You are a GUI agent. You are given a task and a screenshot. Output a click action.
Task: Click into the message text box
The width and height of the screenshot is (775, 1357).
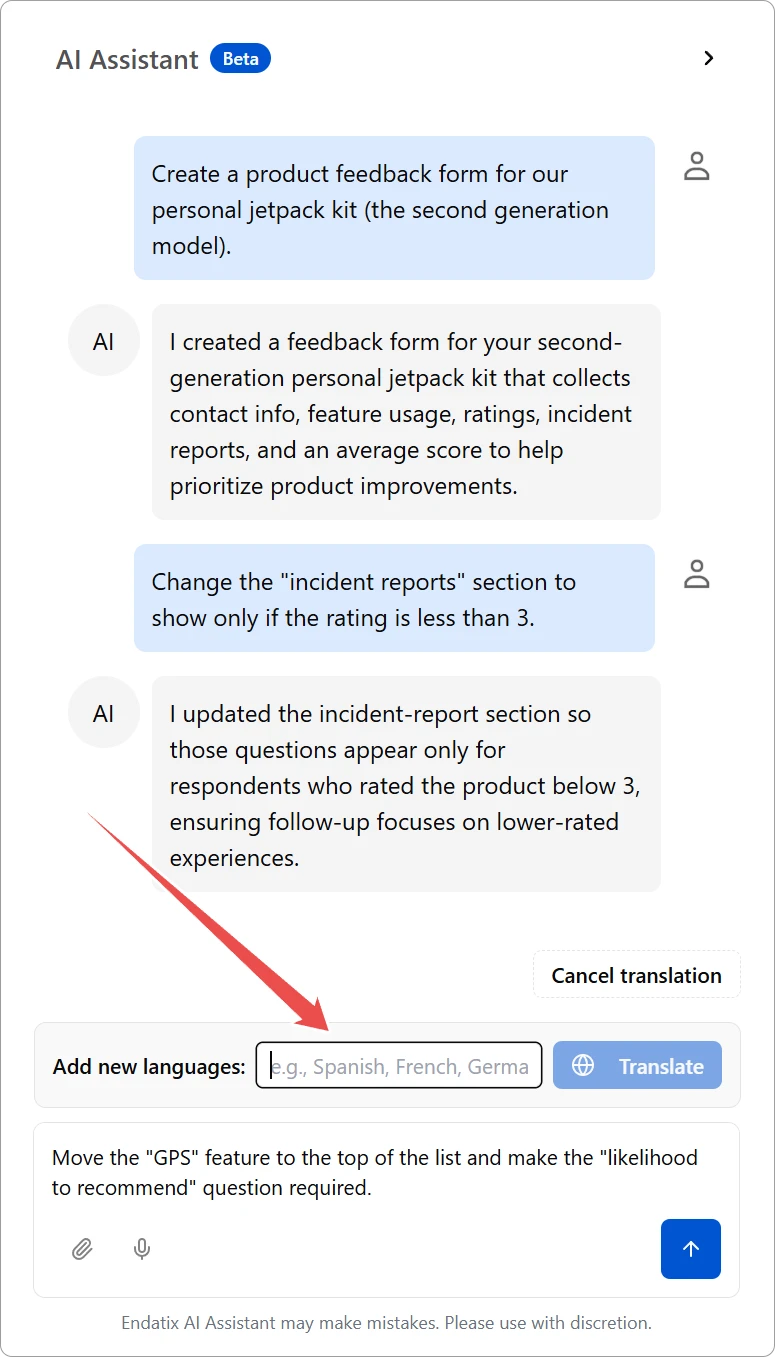386,1173
